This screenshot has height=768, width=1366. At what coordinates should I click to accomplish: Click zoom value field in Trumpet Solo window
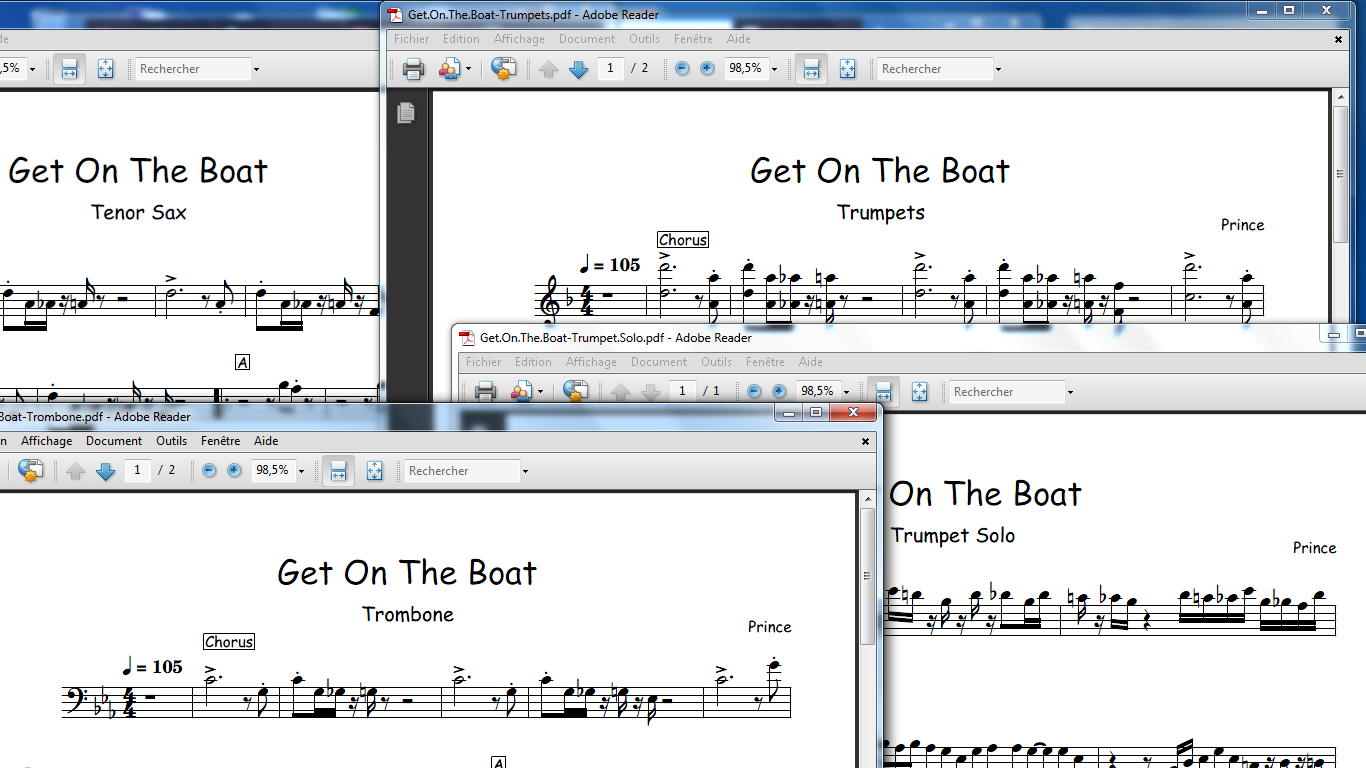click(817, 392)
